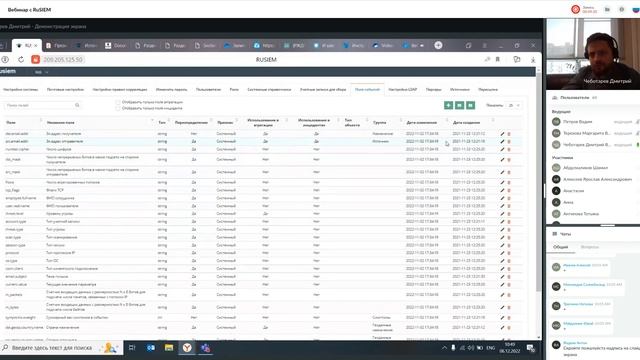640x360 pixels.
Task: Click the green plus add-field button
Action: point(448,105)
